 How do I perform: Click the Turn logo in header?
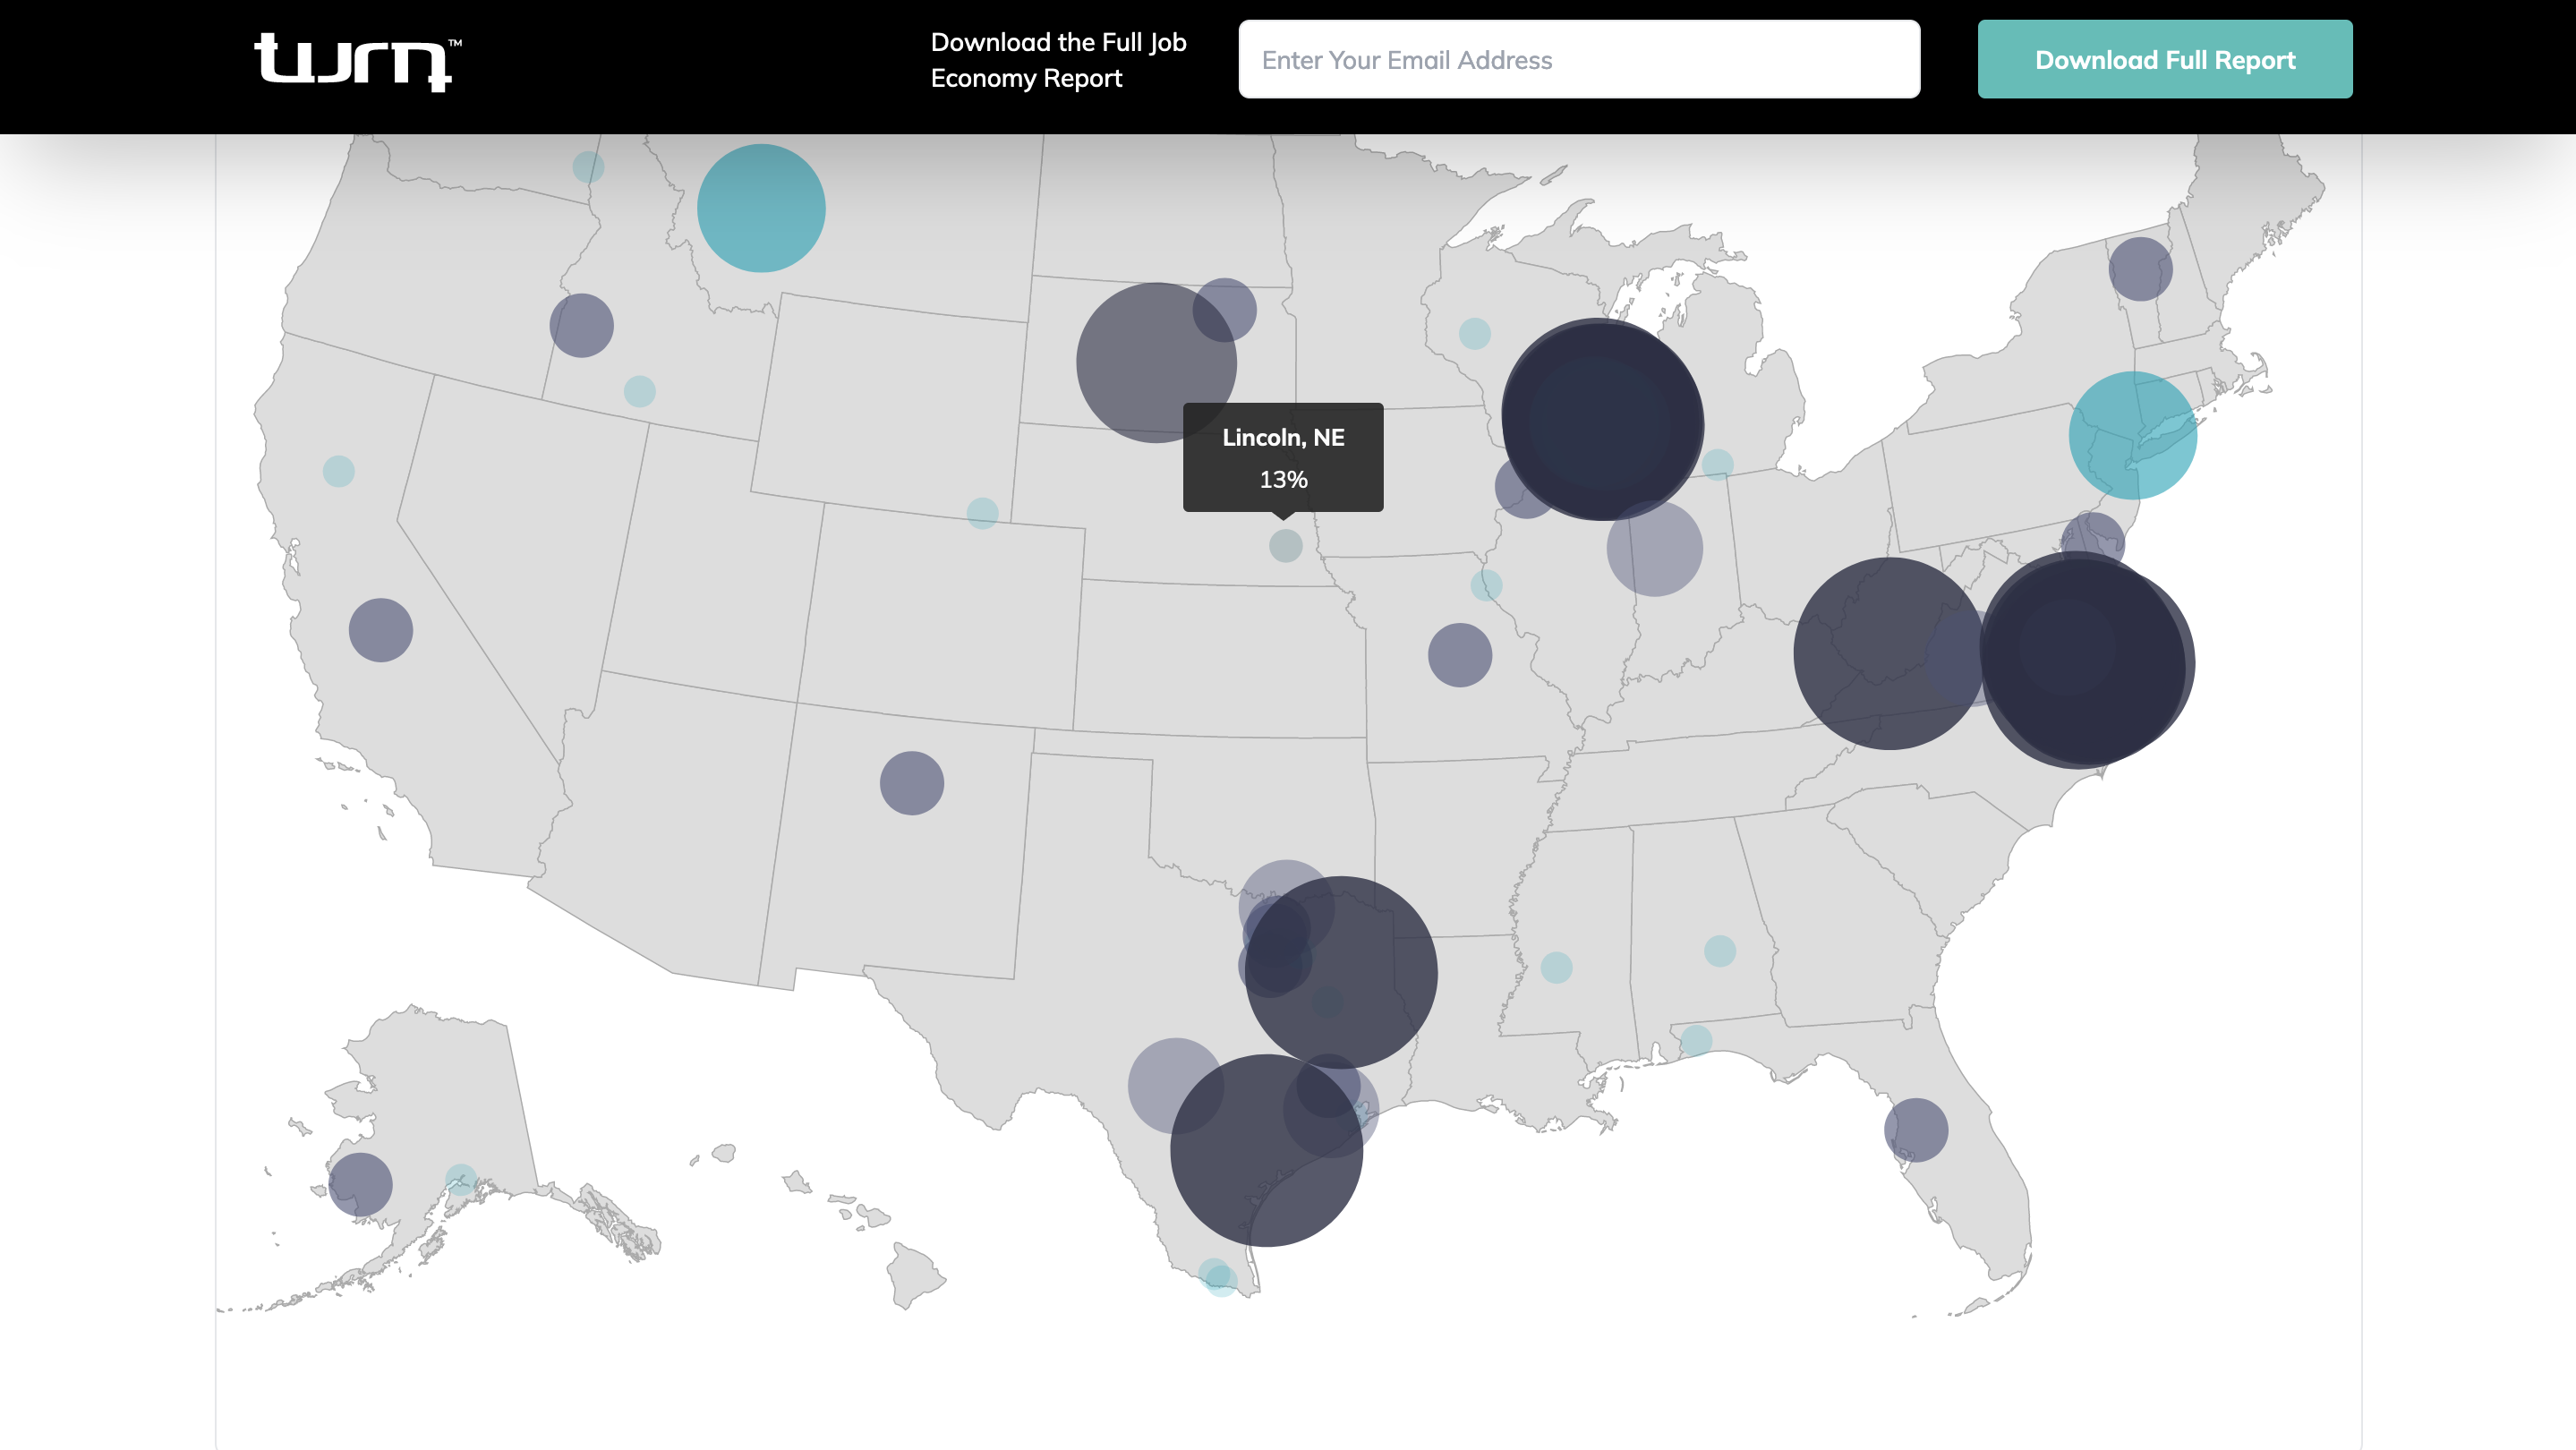click(356, 60)
